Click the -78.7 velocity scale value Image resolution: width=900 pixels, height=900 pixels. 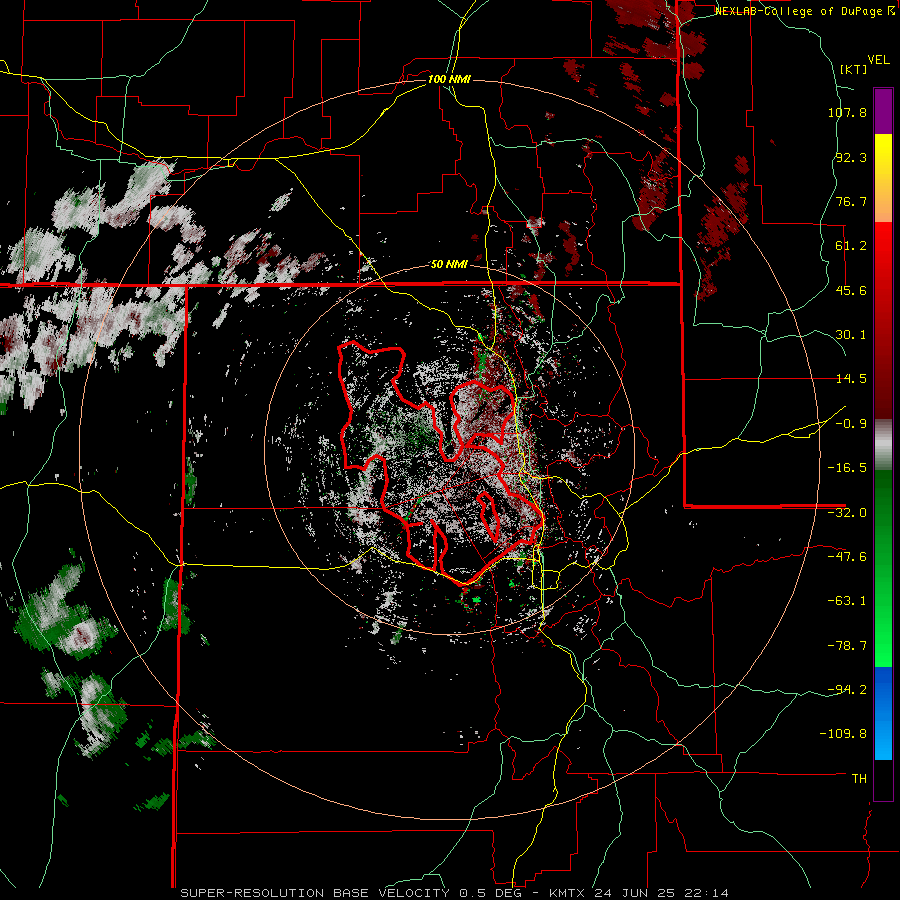847,646
